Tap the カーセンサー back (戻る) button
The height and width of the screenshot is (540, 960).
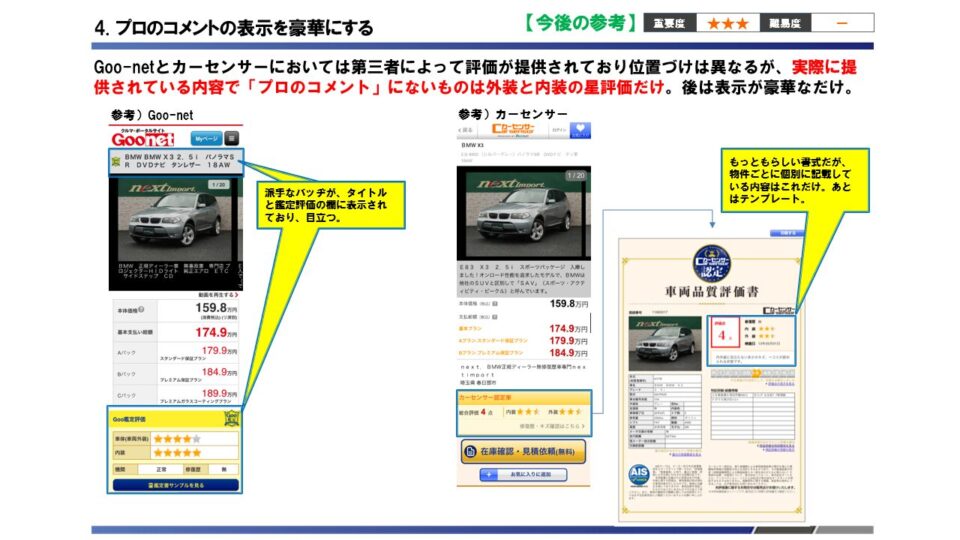tap(467, 130)
